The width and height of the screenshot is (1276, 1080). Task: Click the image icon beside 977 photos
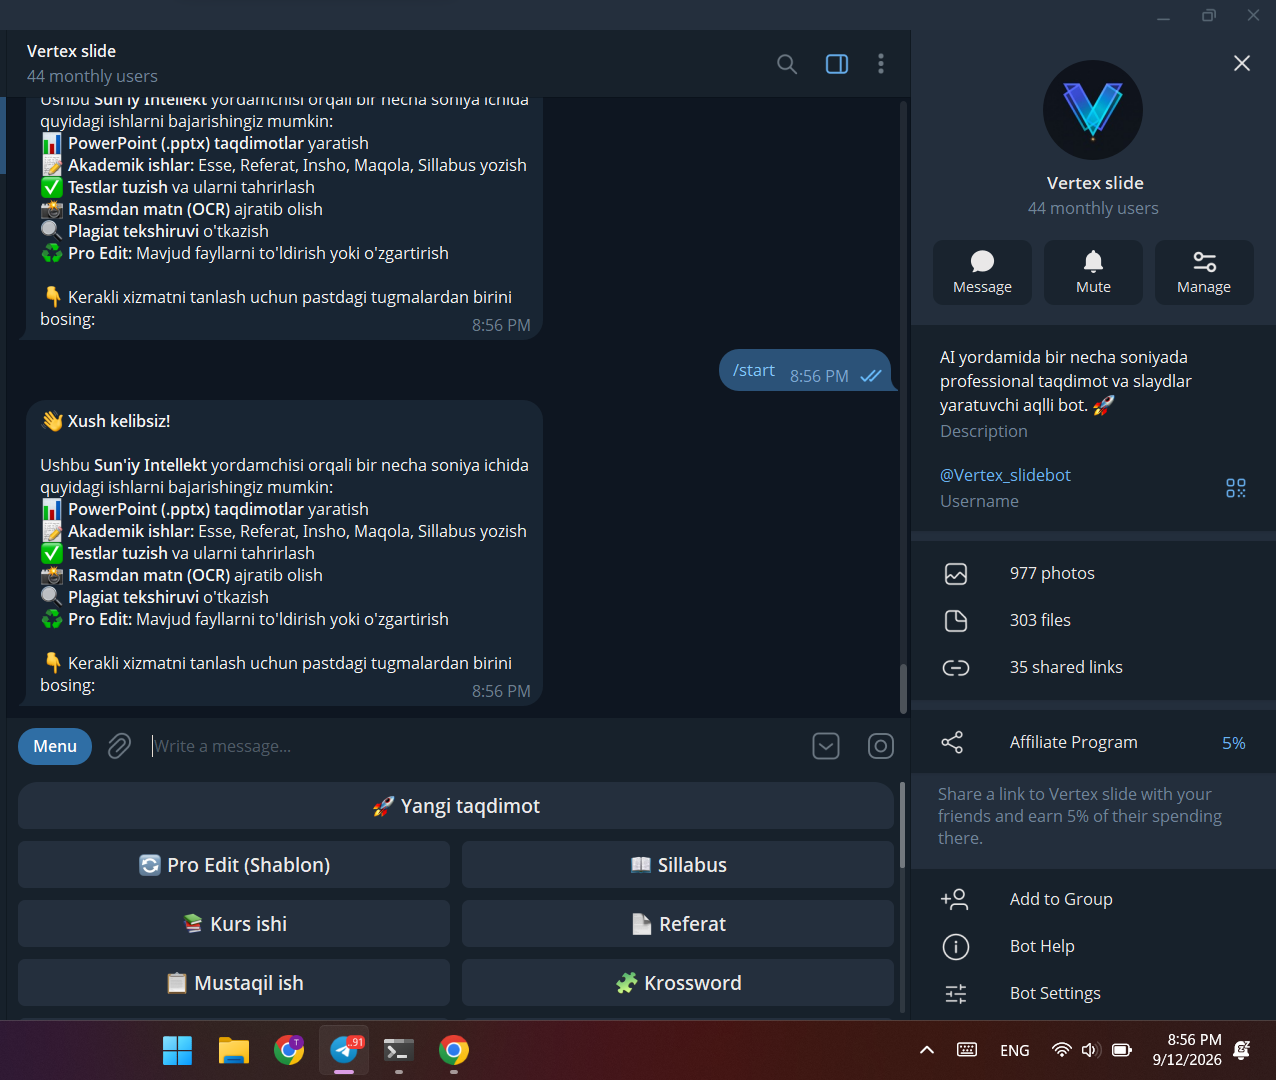(x=956, y=574)
